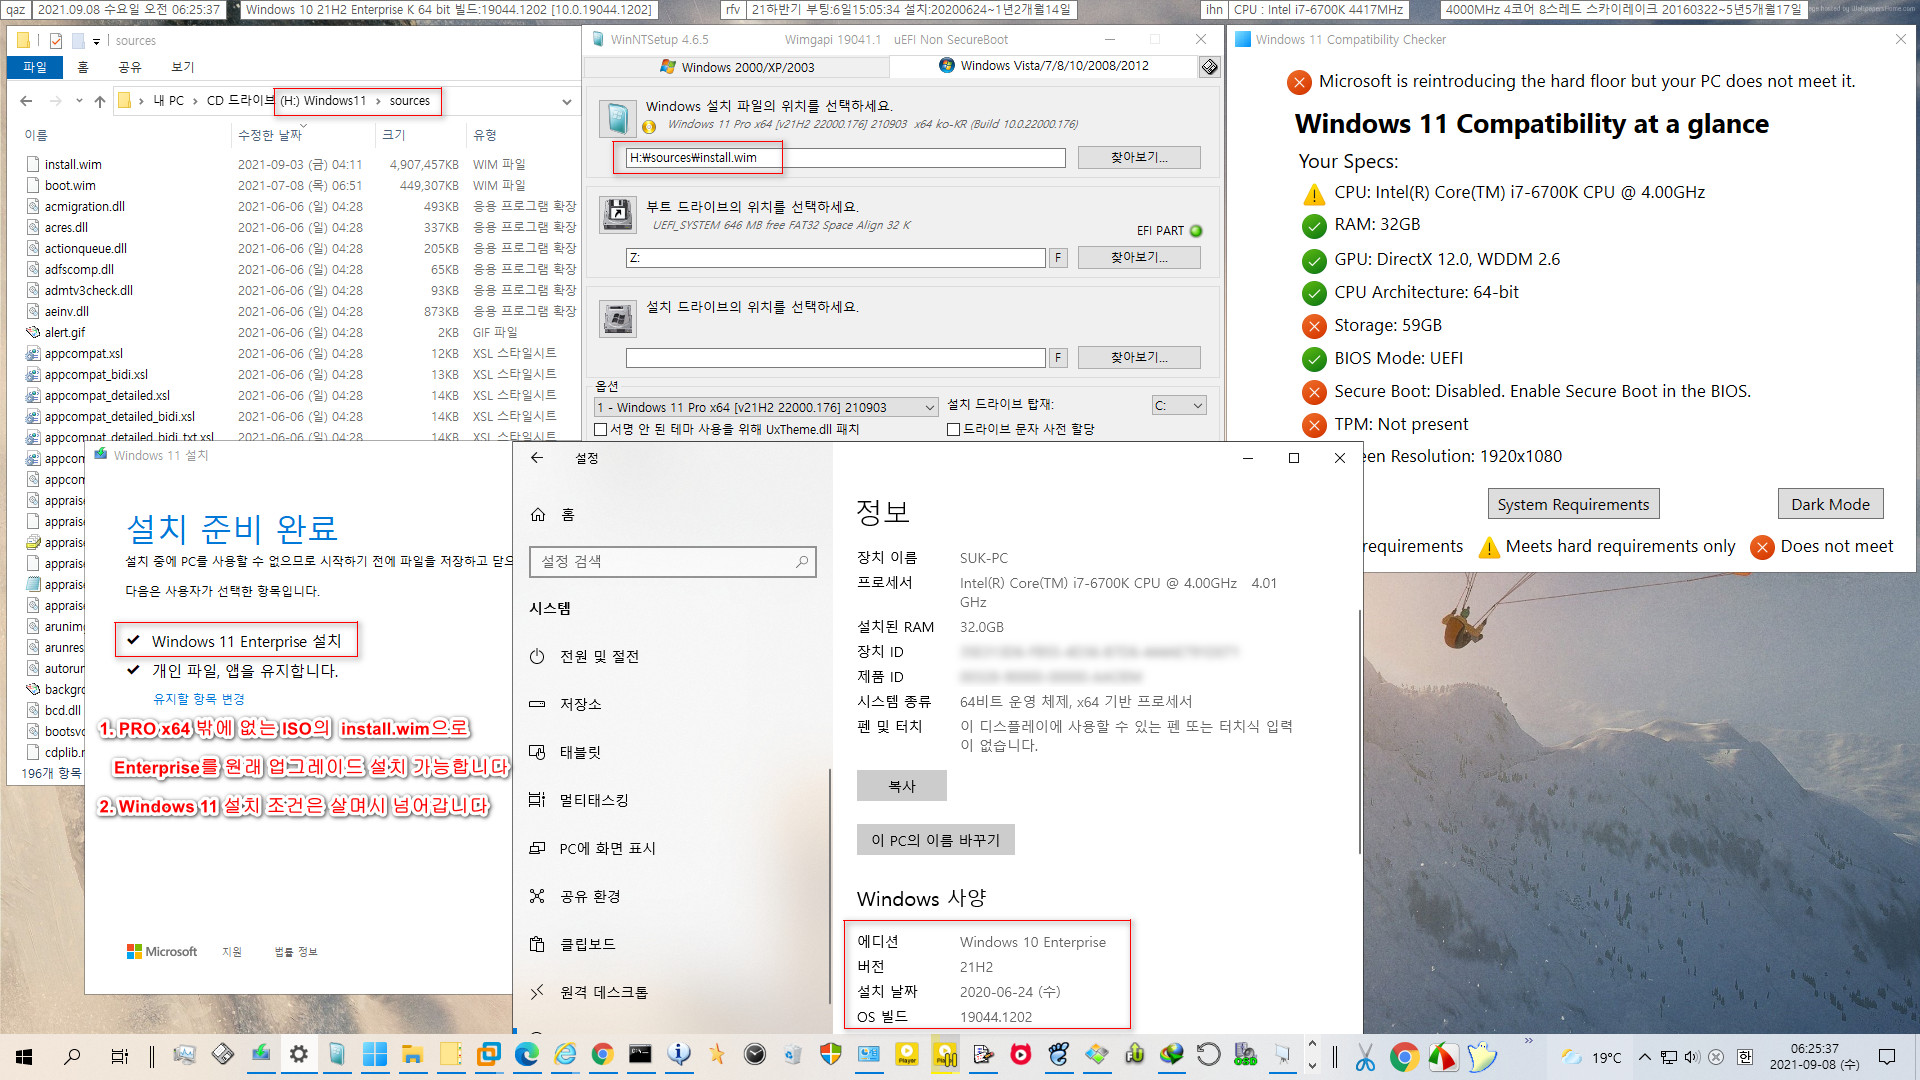Expand the Explorer address bar history dropdown
Image resolution: width=1920 pixels, height=1080 pixels.
567,102
